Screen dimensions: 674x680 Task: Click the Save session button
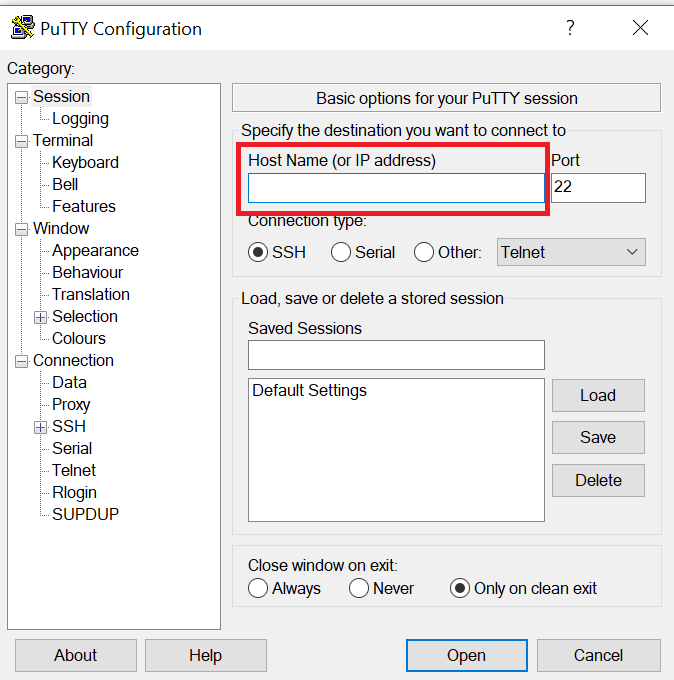[598, 437]
